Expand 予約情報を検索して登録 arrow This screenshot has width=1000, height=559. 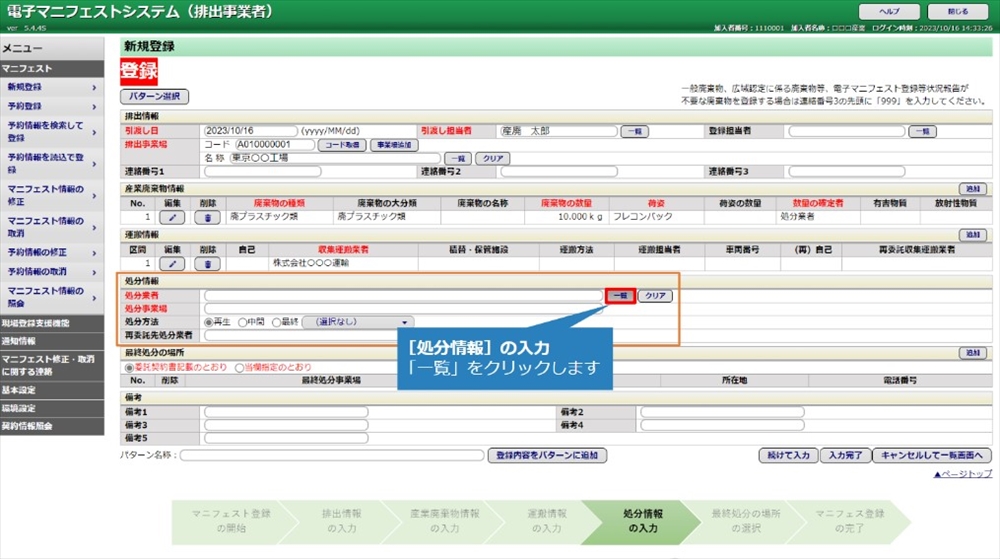pyautogui.click(x=94, y=132)
